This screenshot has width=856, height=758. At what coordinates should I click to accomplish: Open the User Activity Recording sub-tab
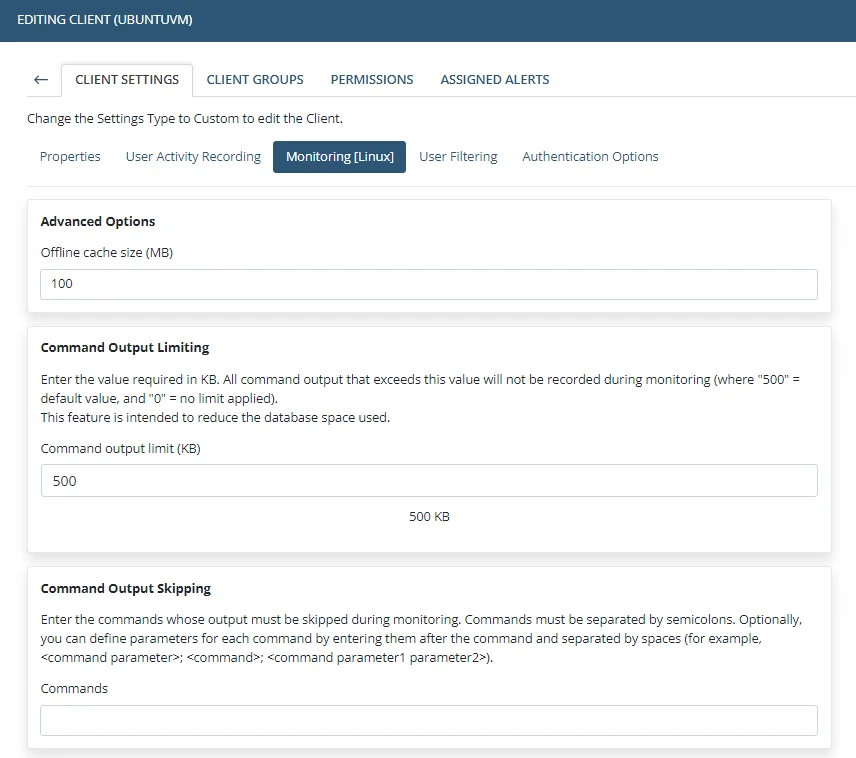click(193, 157)
